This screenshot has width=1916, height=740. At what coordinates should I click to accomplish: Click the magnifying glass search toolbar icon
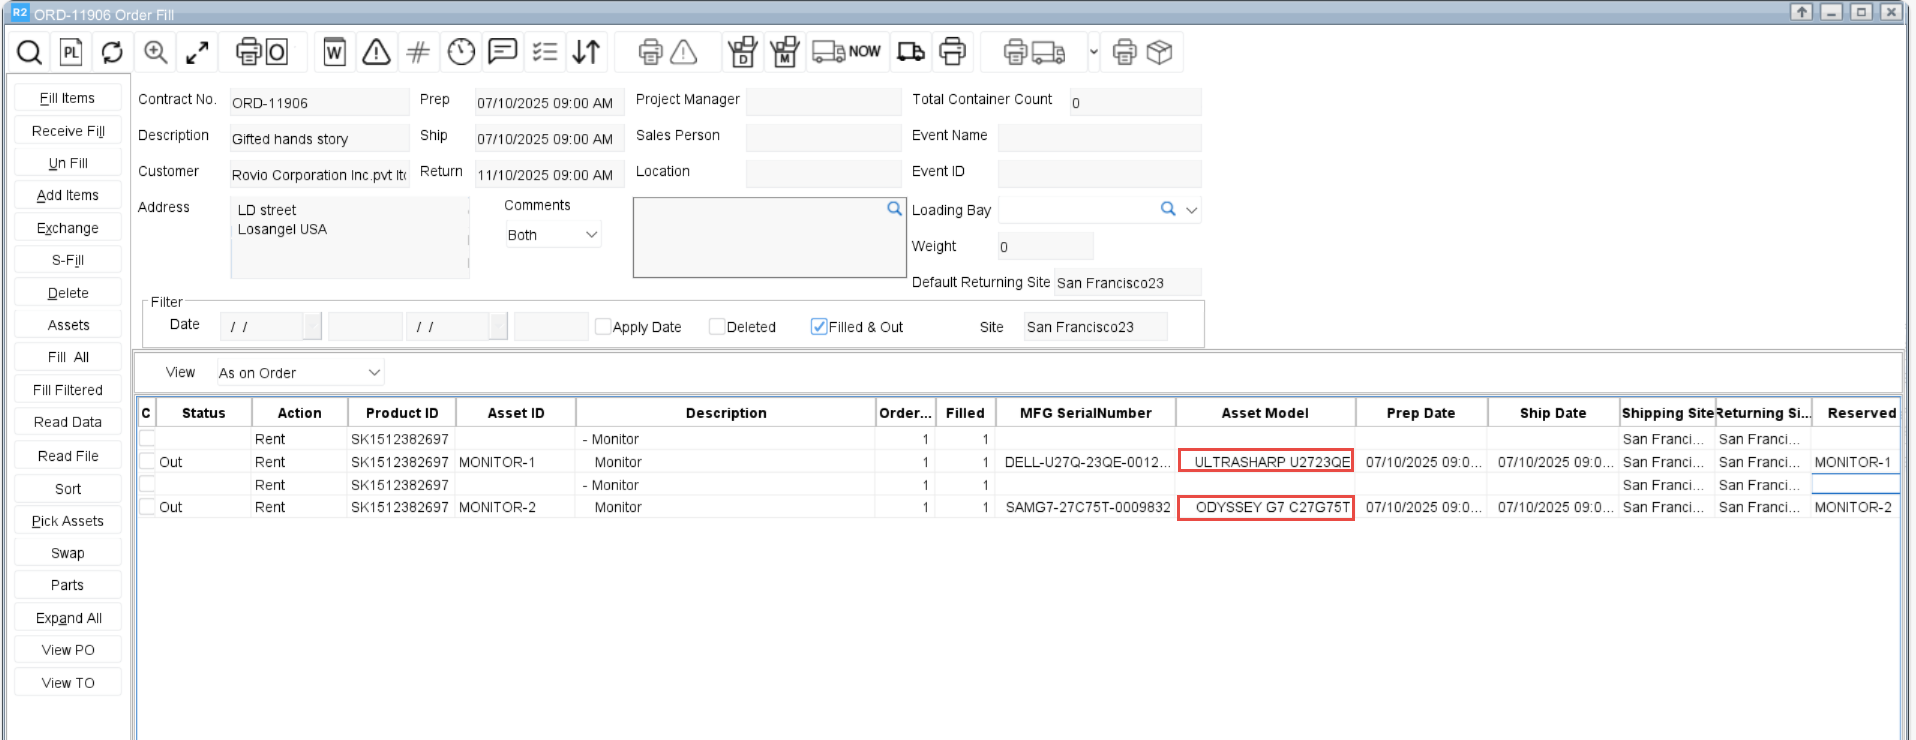30,52
